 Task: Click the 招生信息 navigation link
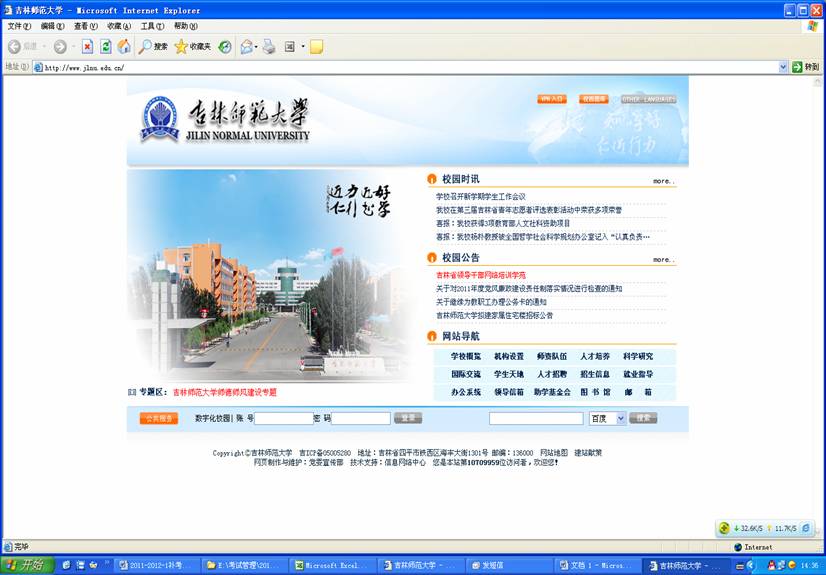(x=595, y=374)
